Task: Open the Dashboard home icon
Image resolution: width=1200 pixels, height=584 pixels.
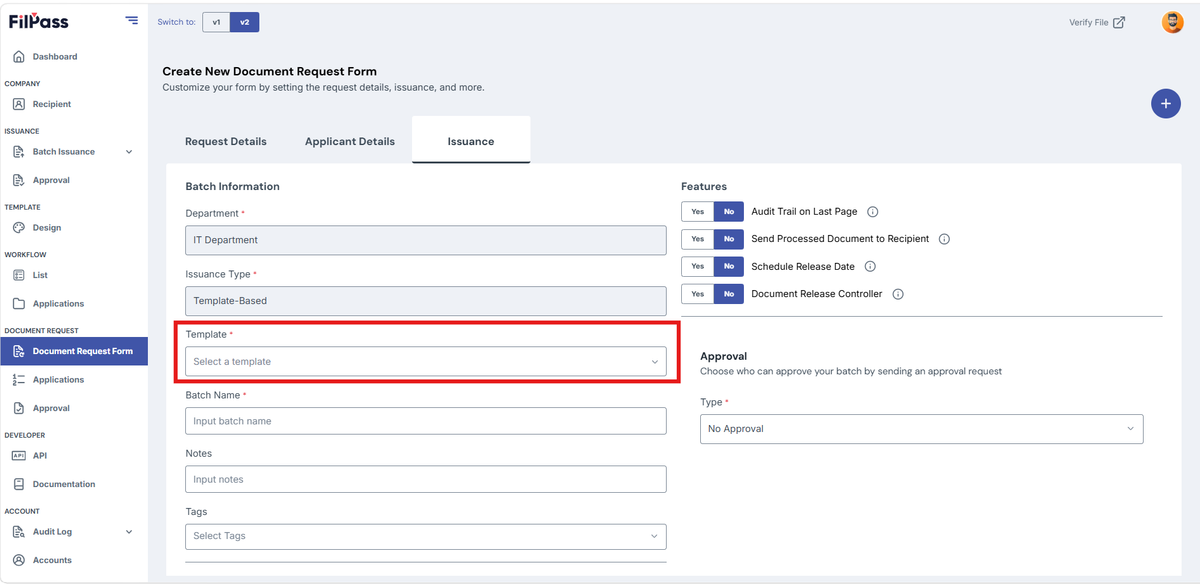Action: point(18,57)
